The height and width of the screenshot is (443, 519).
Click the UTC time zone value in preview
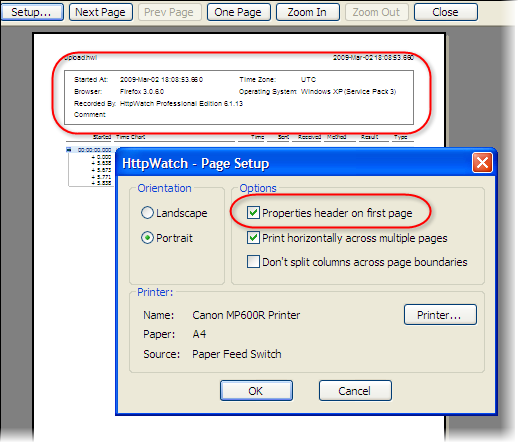pos(308,80)
